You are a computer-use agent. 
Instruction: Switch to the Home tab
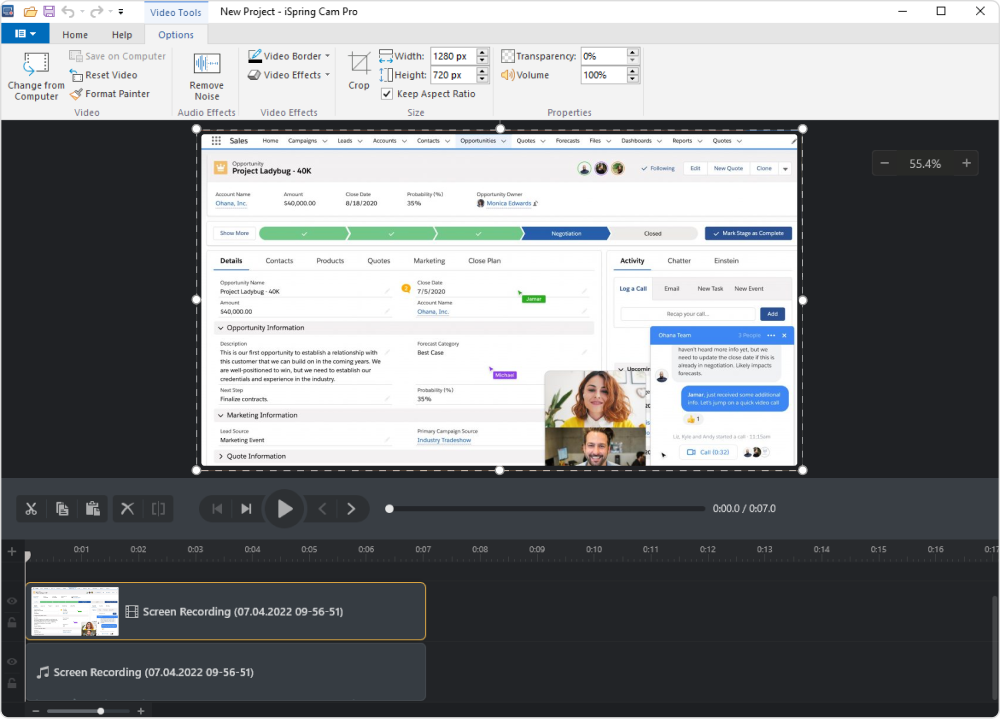pyautogui.click(x=75, y=34)
